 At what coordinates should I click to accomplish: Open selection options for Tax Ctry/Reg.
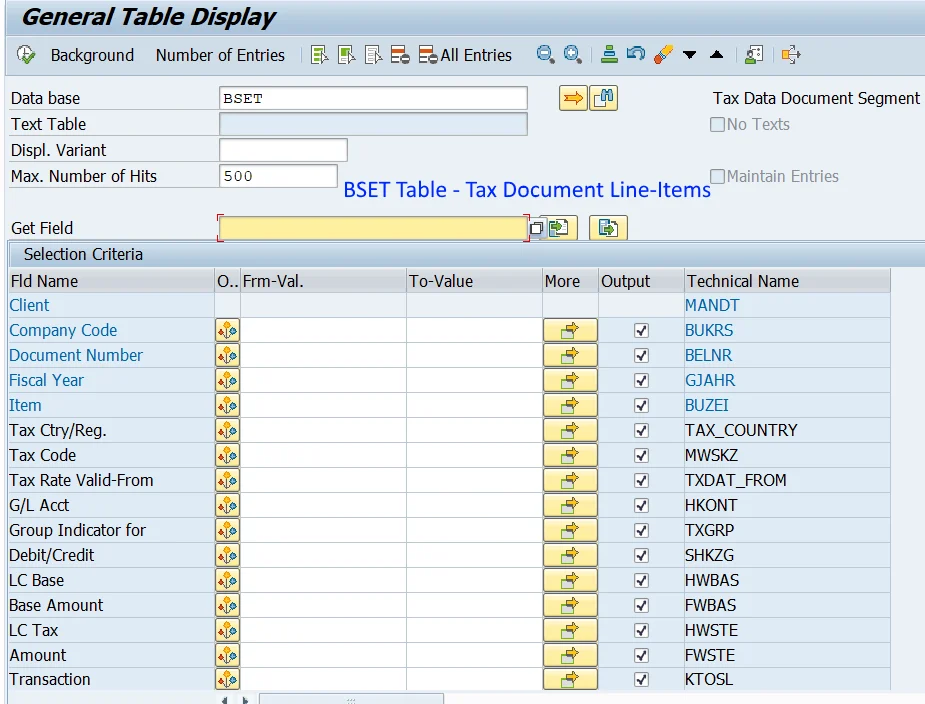(227, 431)
